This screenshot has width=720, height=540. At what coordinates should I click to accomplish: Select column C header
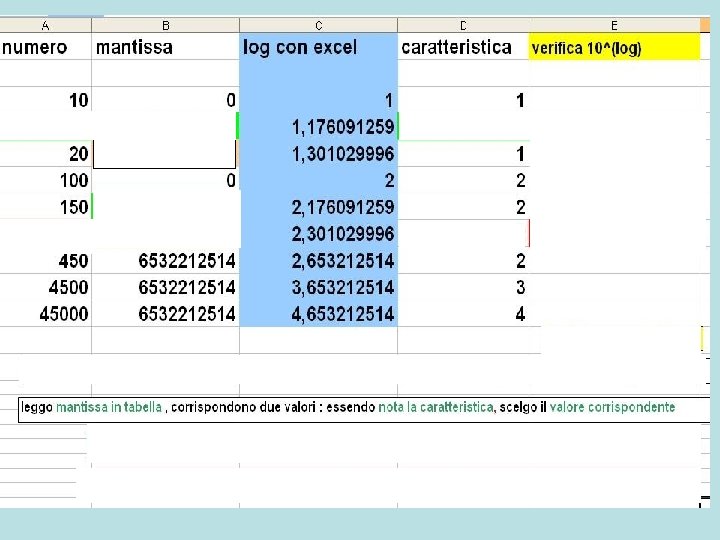point(318,26)
